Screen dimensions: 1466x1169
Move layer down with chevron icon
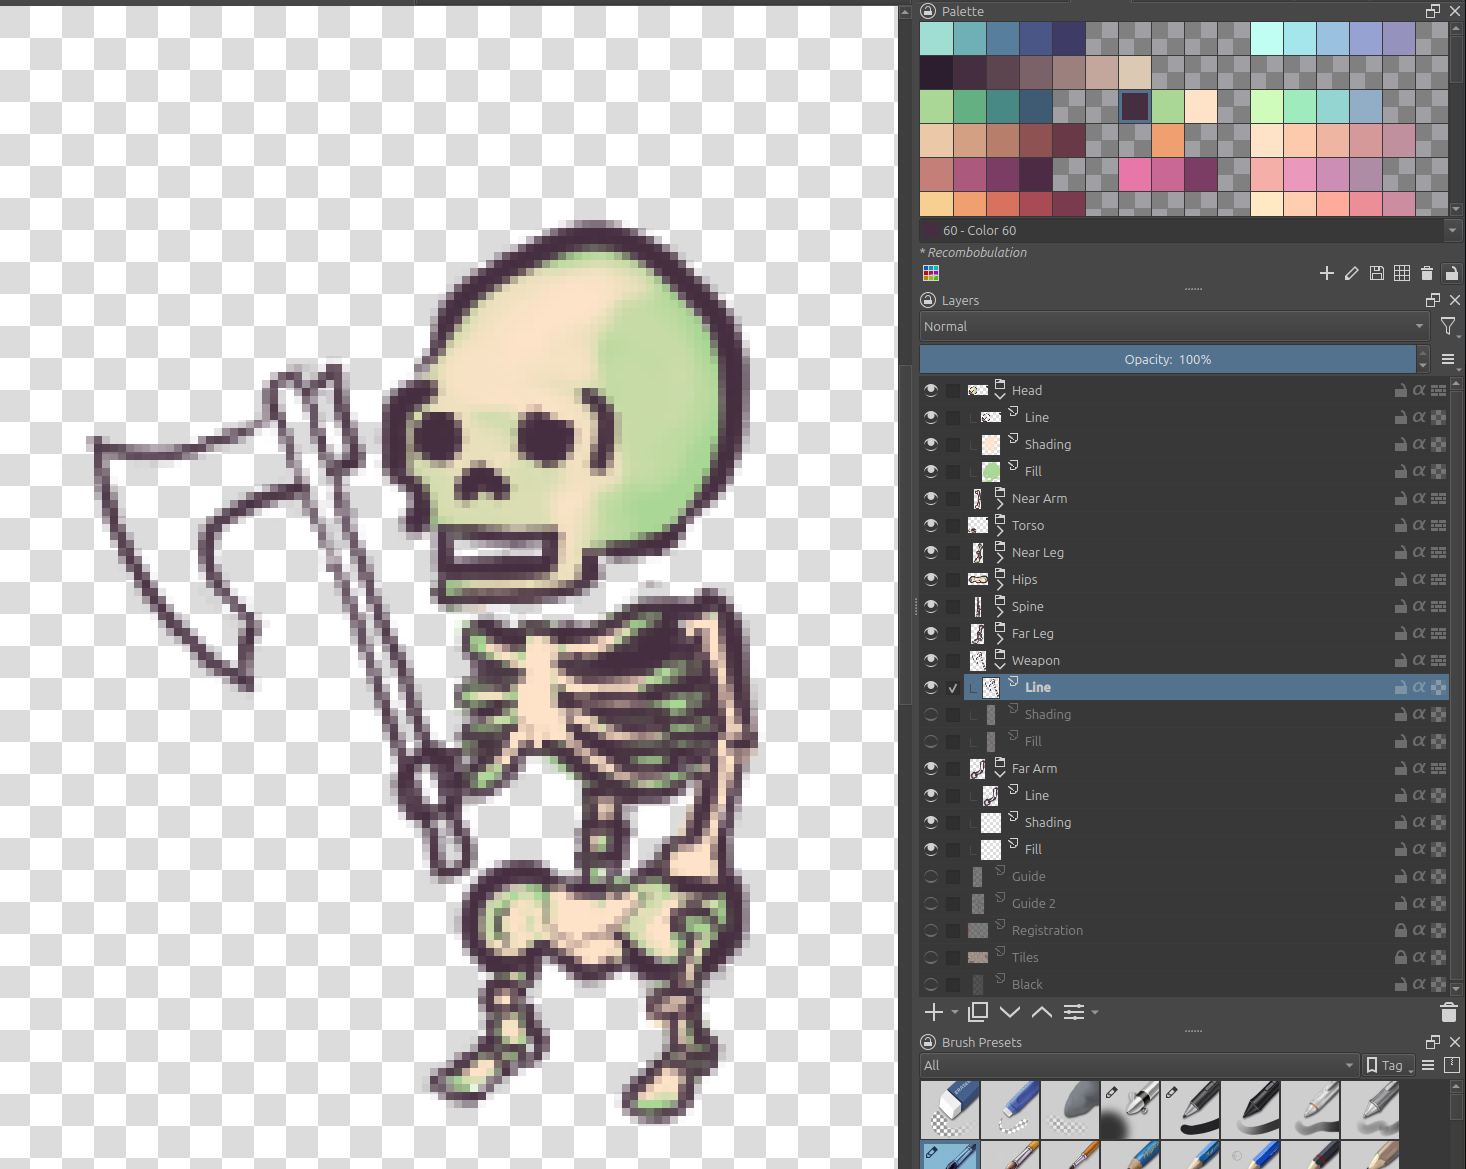(1010, 1012)
